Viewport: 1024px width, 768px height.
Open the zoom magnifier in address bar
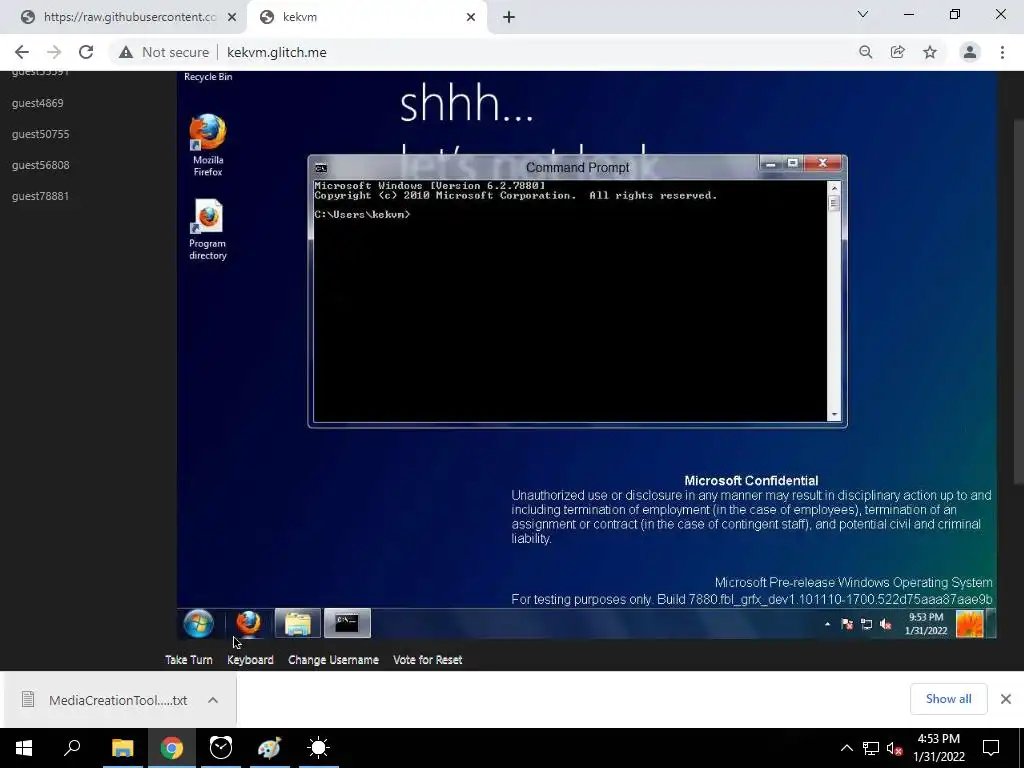(x=865, y=52)
